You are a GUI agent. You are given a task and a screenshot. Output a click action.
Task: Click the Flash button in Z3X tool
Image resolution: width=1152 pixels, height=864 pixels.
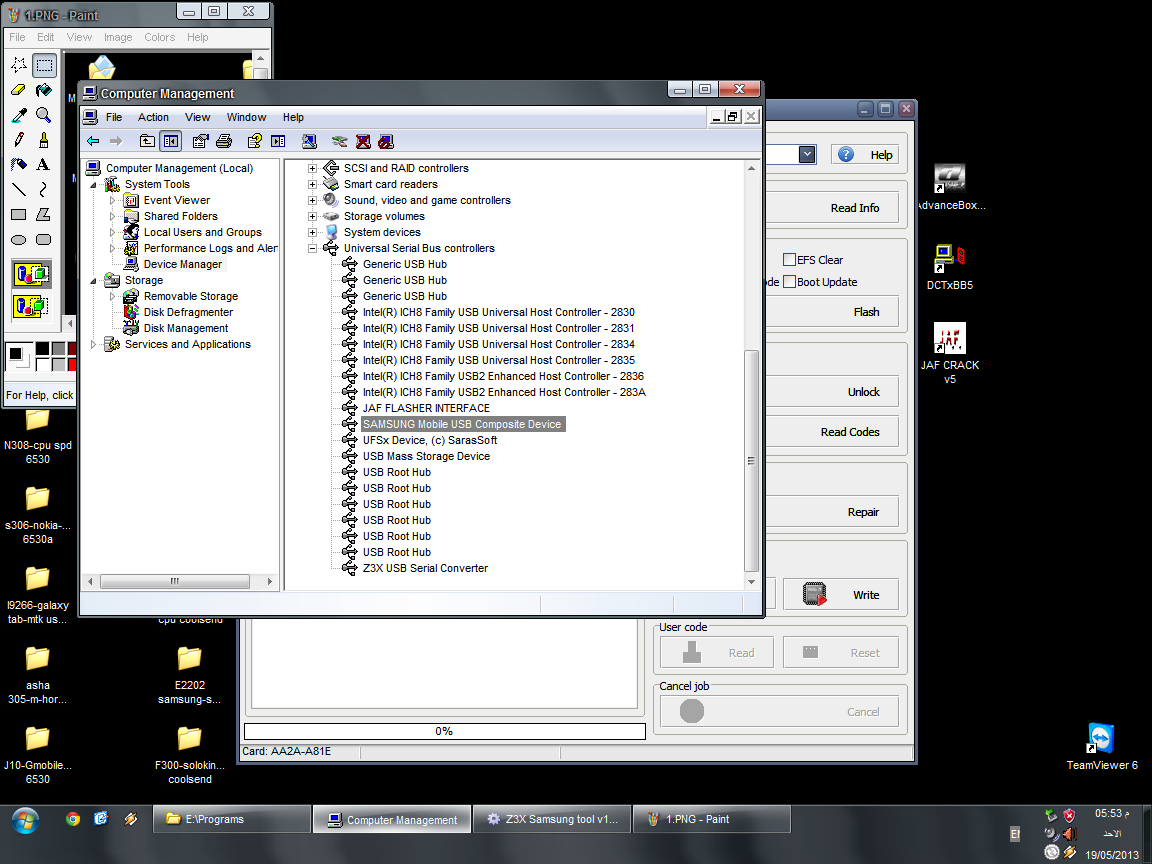click(832, 312)
